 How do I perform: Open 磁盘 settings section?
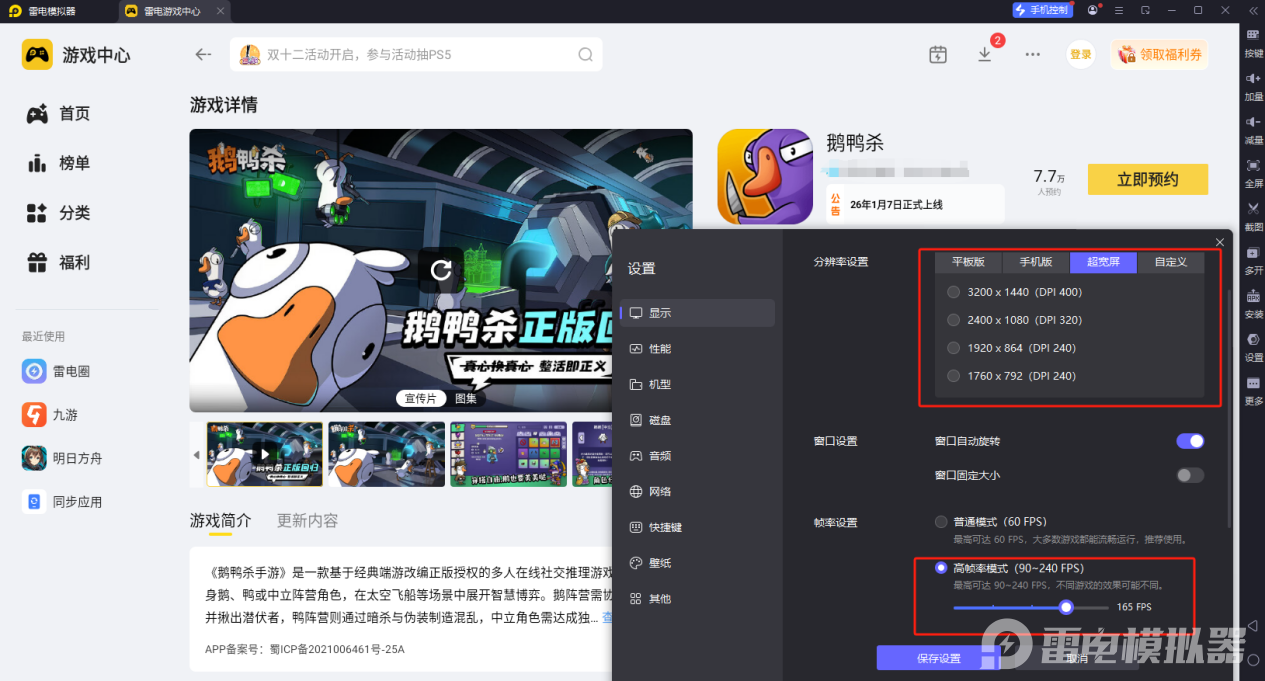point(697,420)
